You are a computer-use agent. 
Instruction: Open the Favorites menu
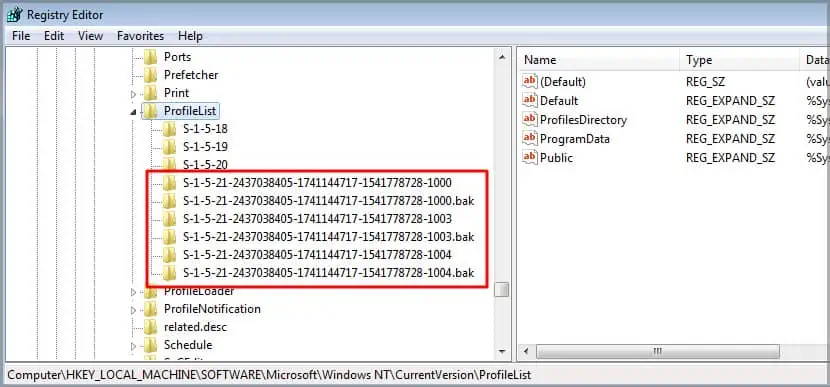140,36
